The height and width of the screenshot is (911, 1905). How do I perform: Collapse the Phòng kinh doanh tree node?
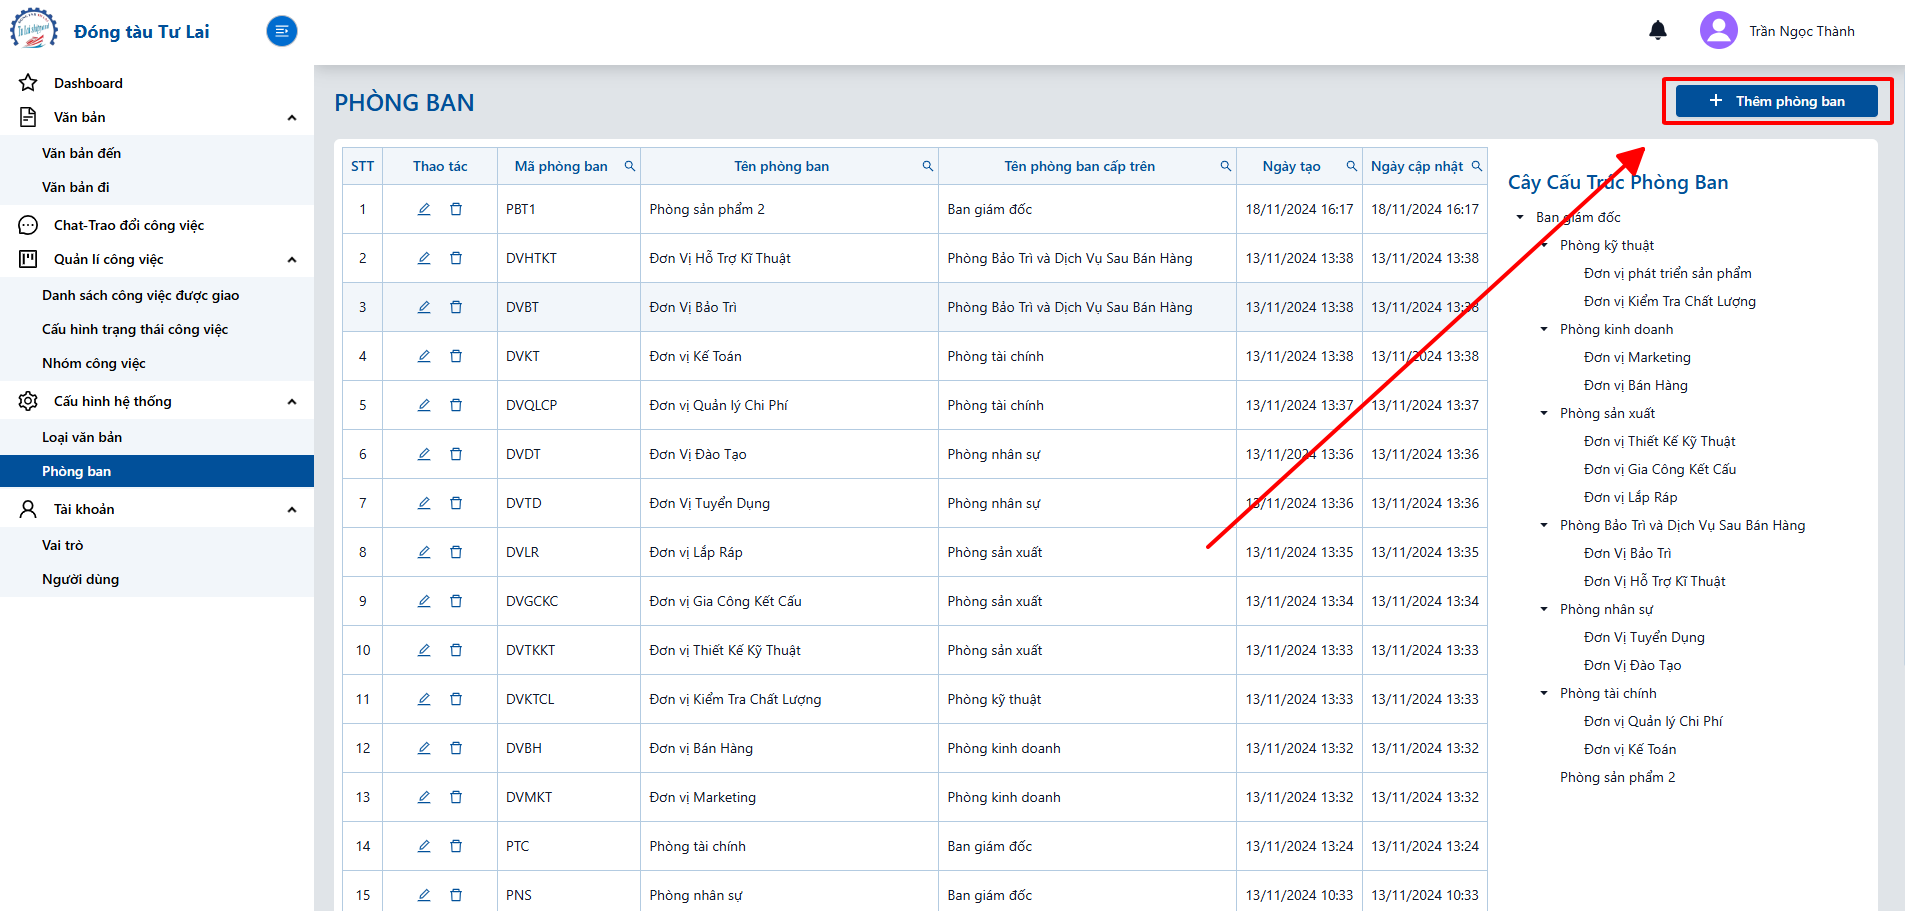(x=1544, y=329)
